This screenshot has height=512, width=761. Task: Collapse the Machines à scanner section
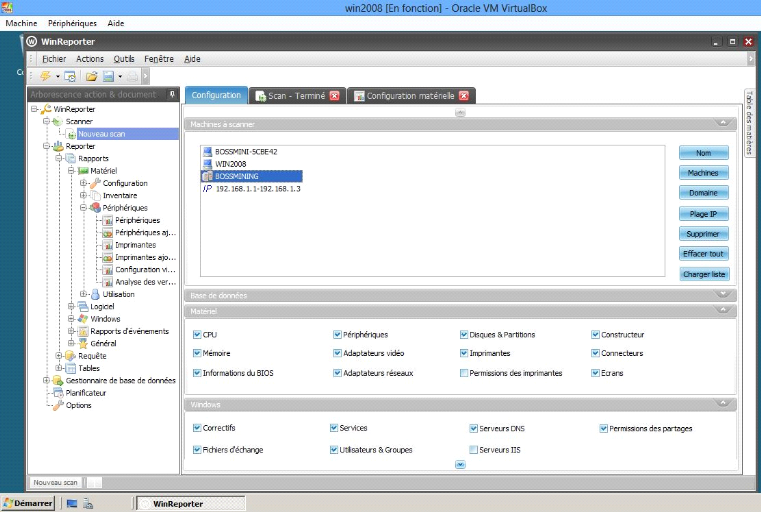click(x=723, y=124)
